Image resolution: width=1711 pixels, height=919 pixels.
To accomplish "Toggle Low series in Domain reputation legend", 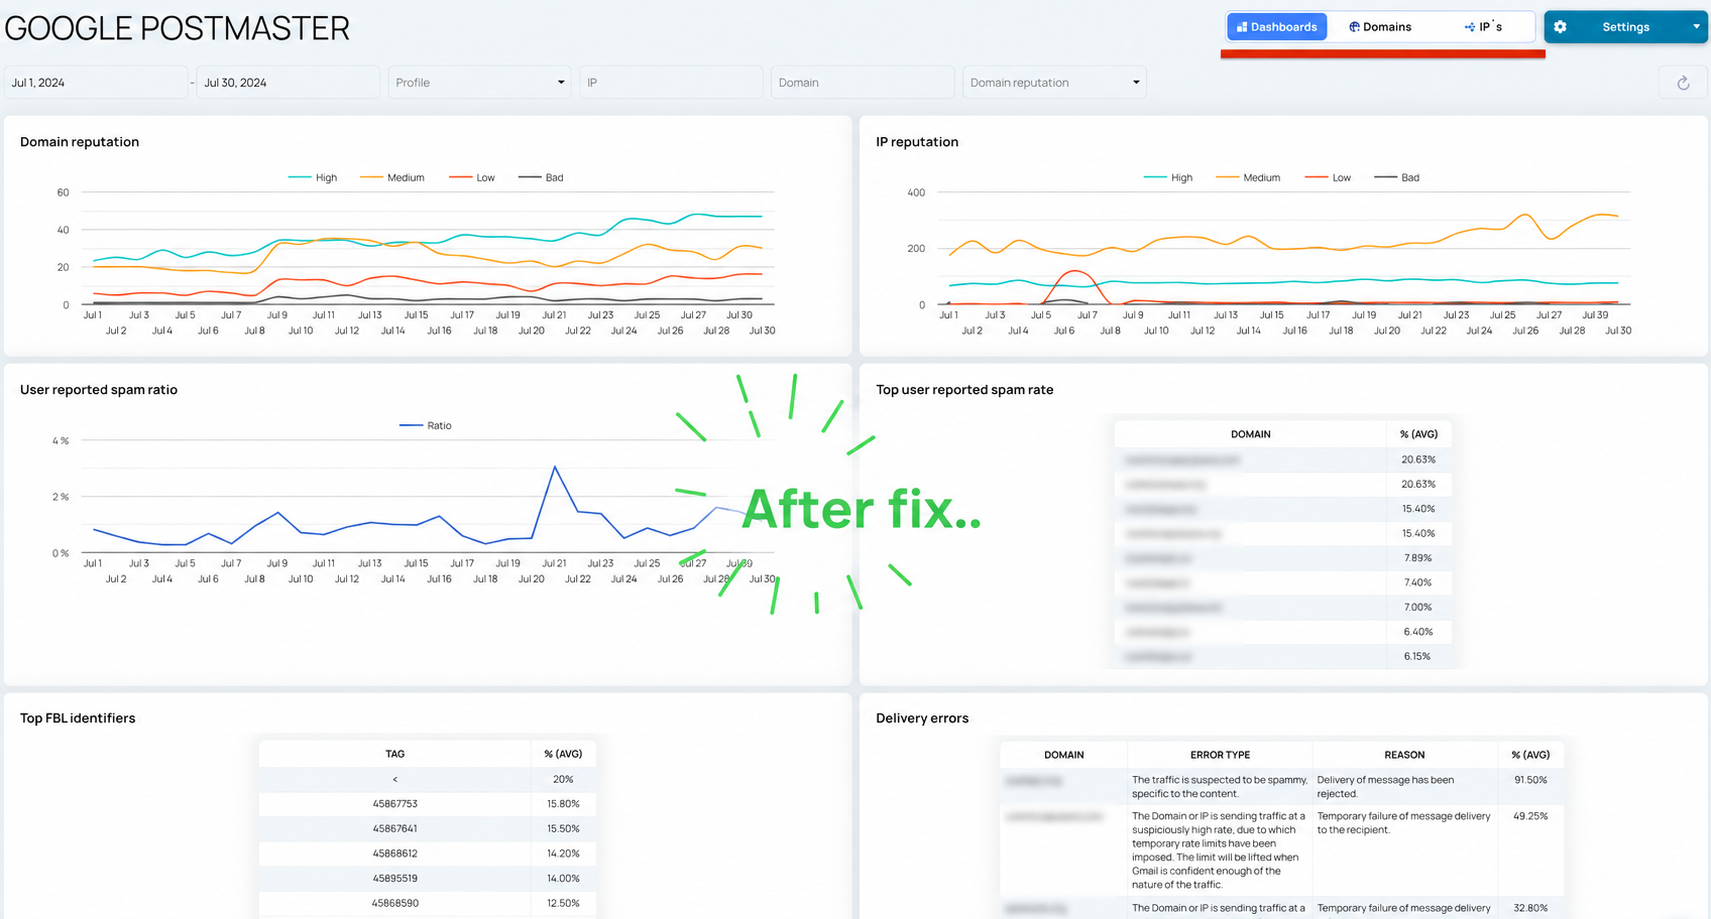I will point(473,178).
